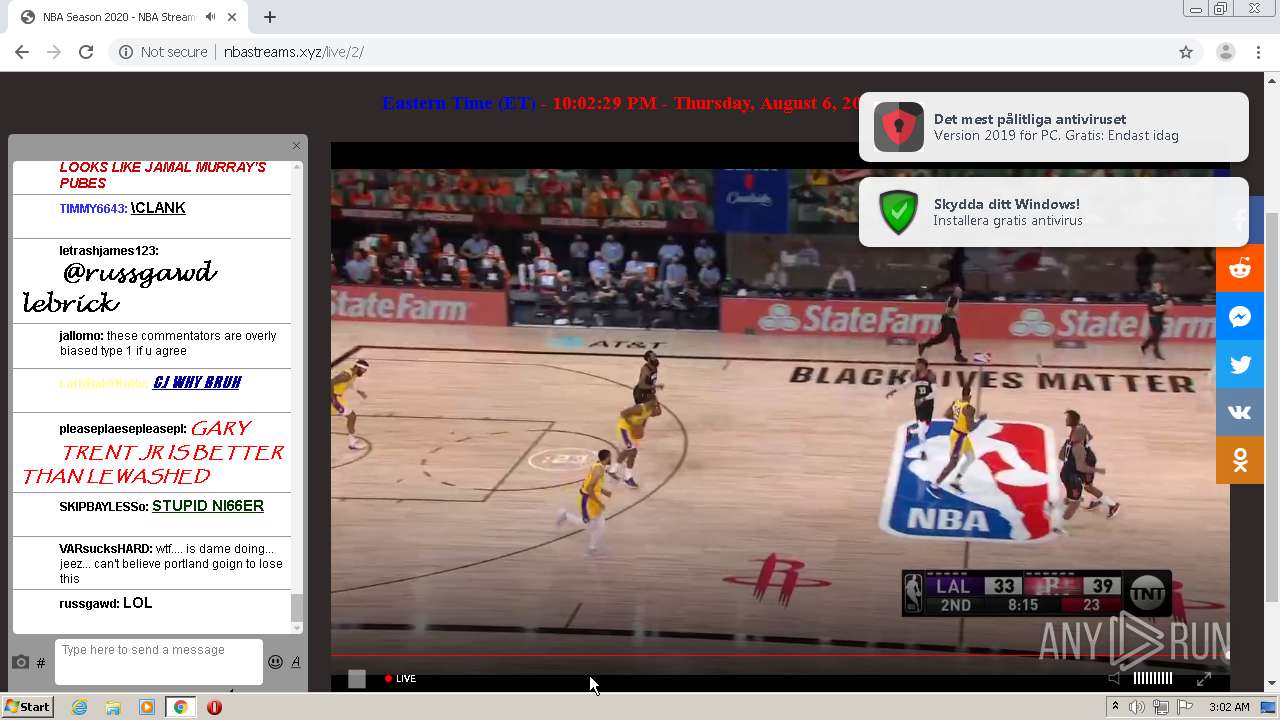The width and height of the screenshot is (1280, 720).
Task: Open a new browser tab
Action: (x=270, y=17)
